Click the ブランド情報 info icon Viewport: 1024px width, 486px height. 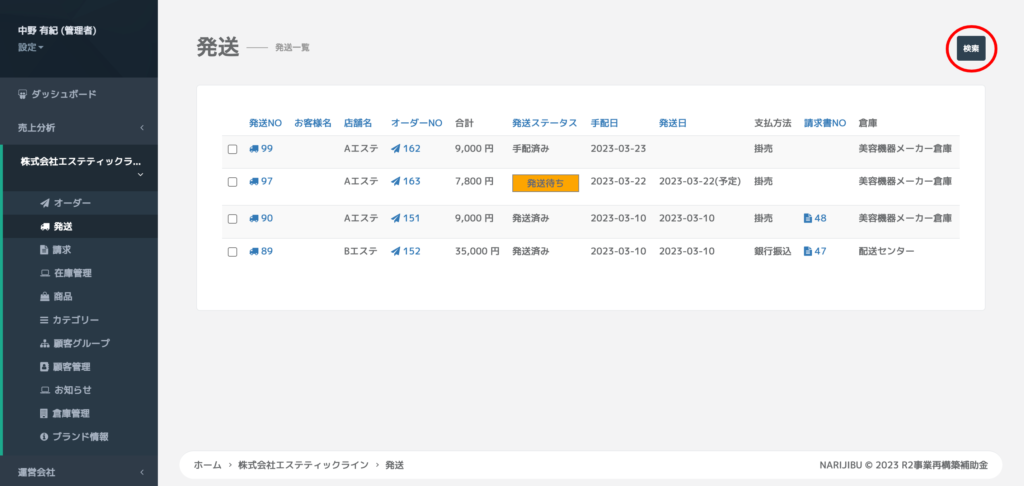click(x=44, y=437)
